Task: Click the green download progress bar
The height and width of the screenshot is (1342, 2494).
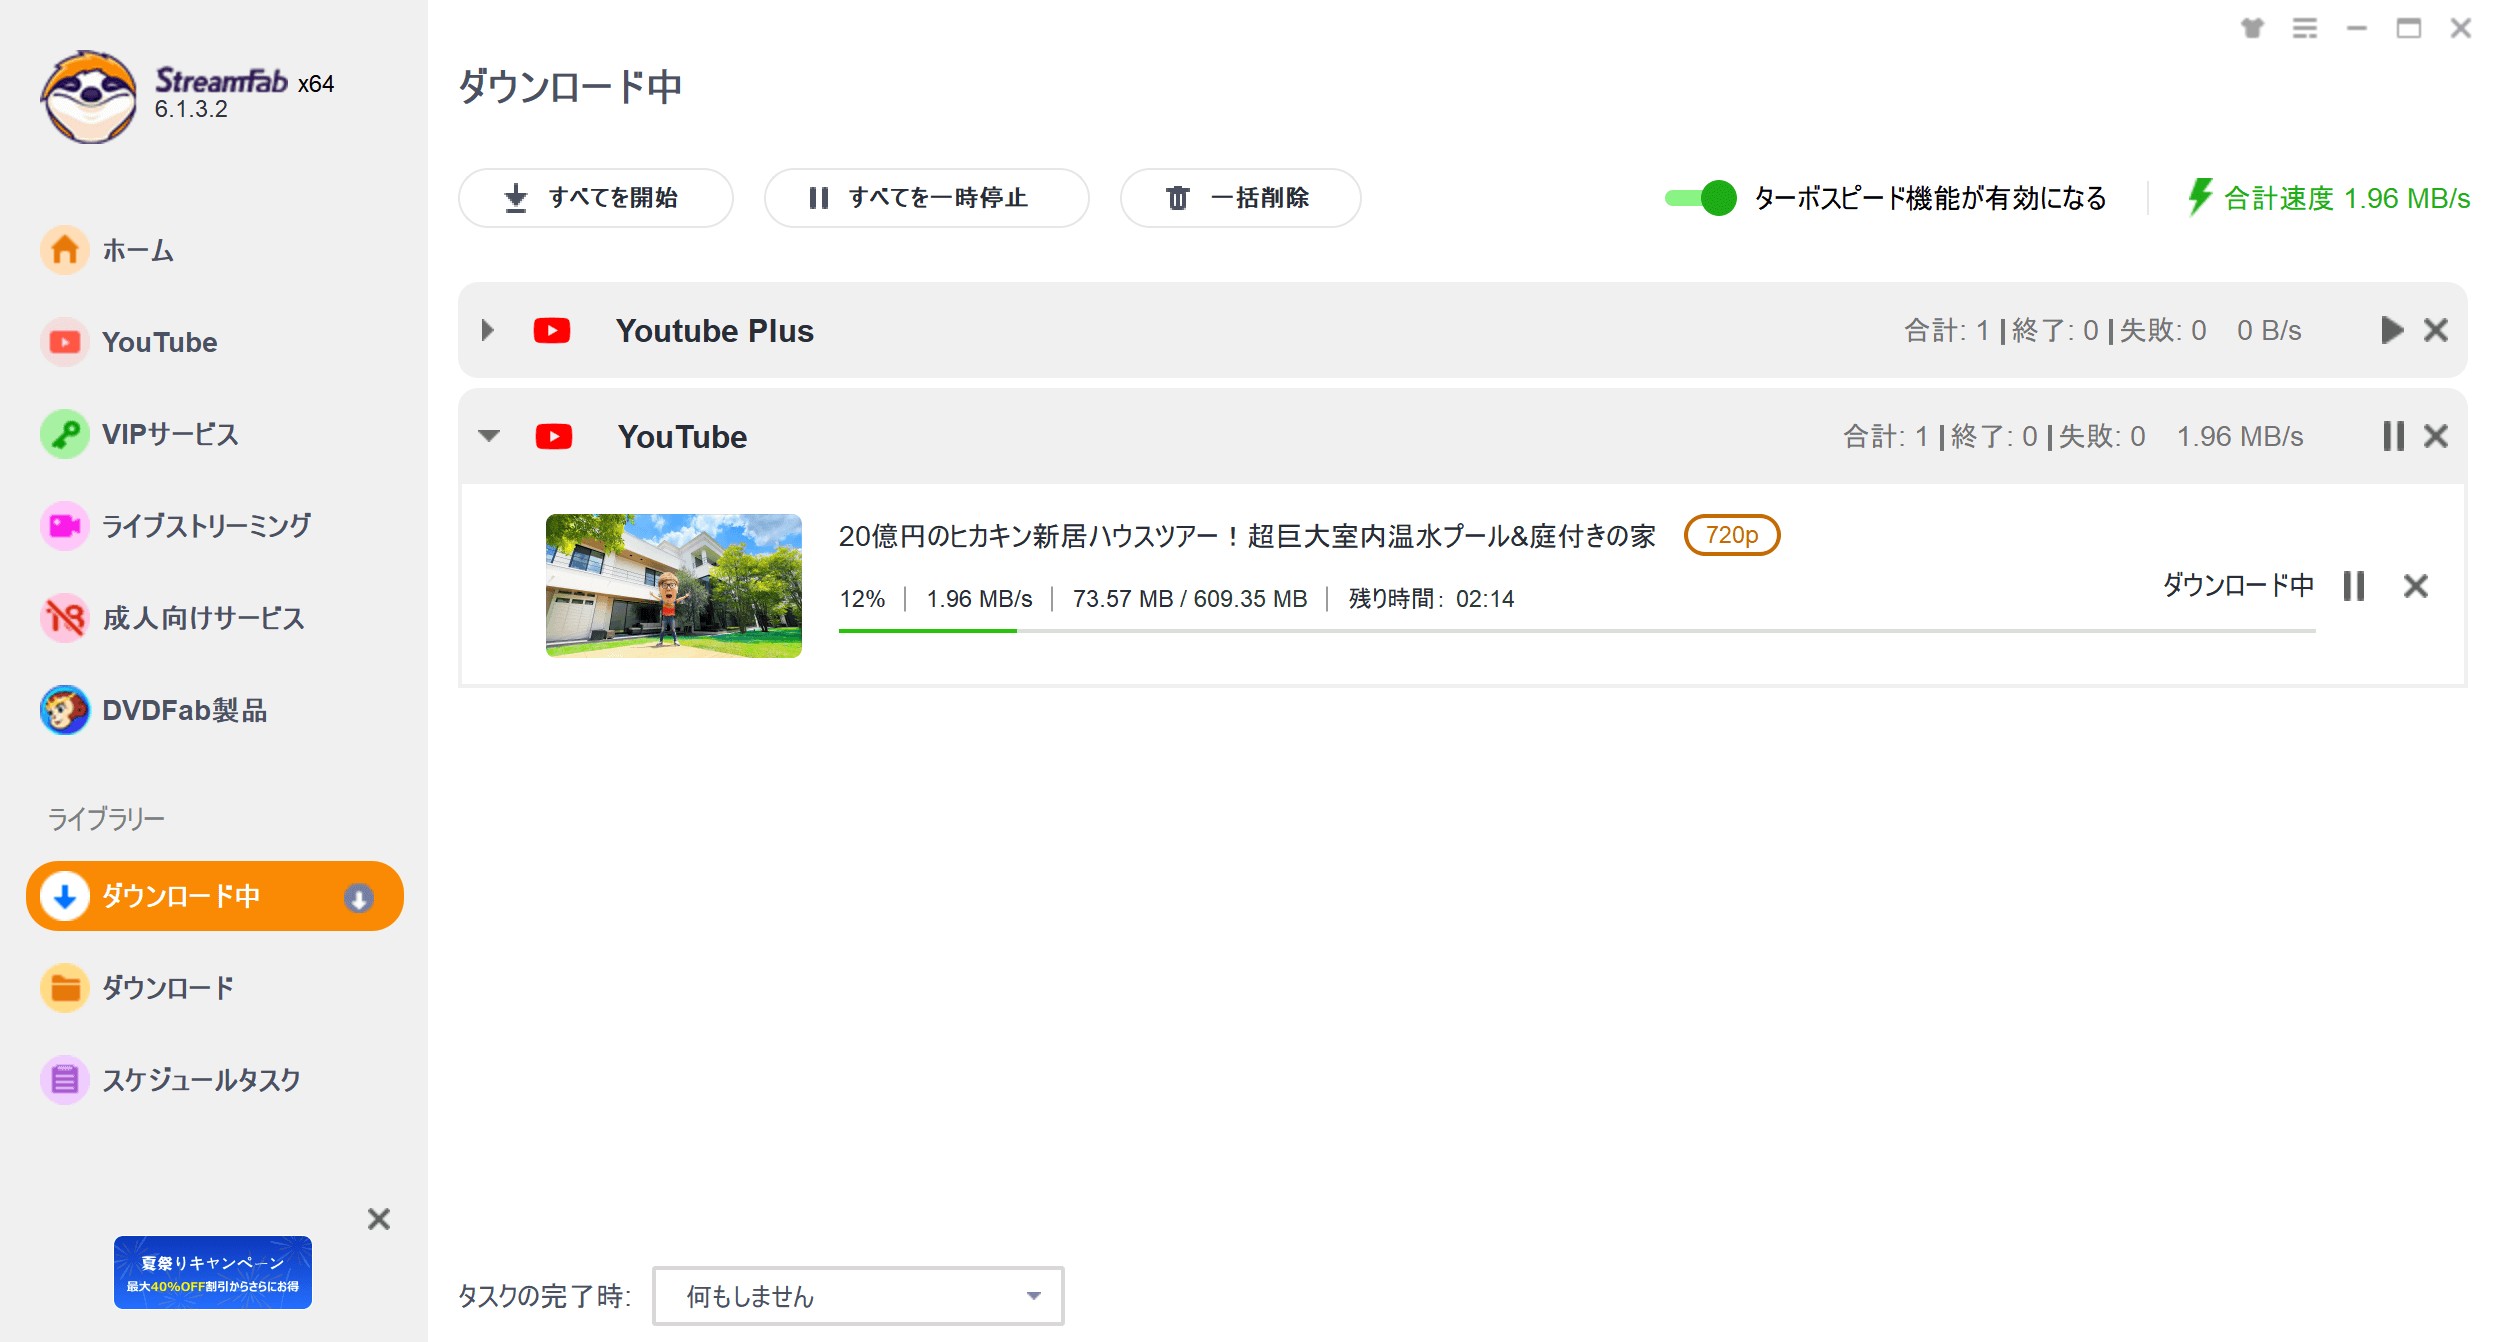Action: (x=927, y=630)
